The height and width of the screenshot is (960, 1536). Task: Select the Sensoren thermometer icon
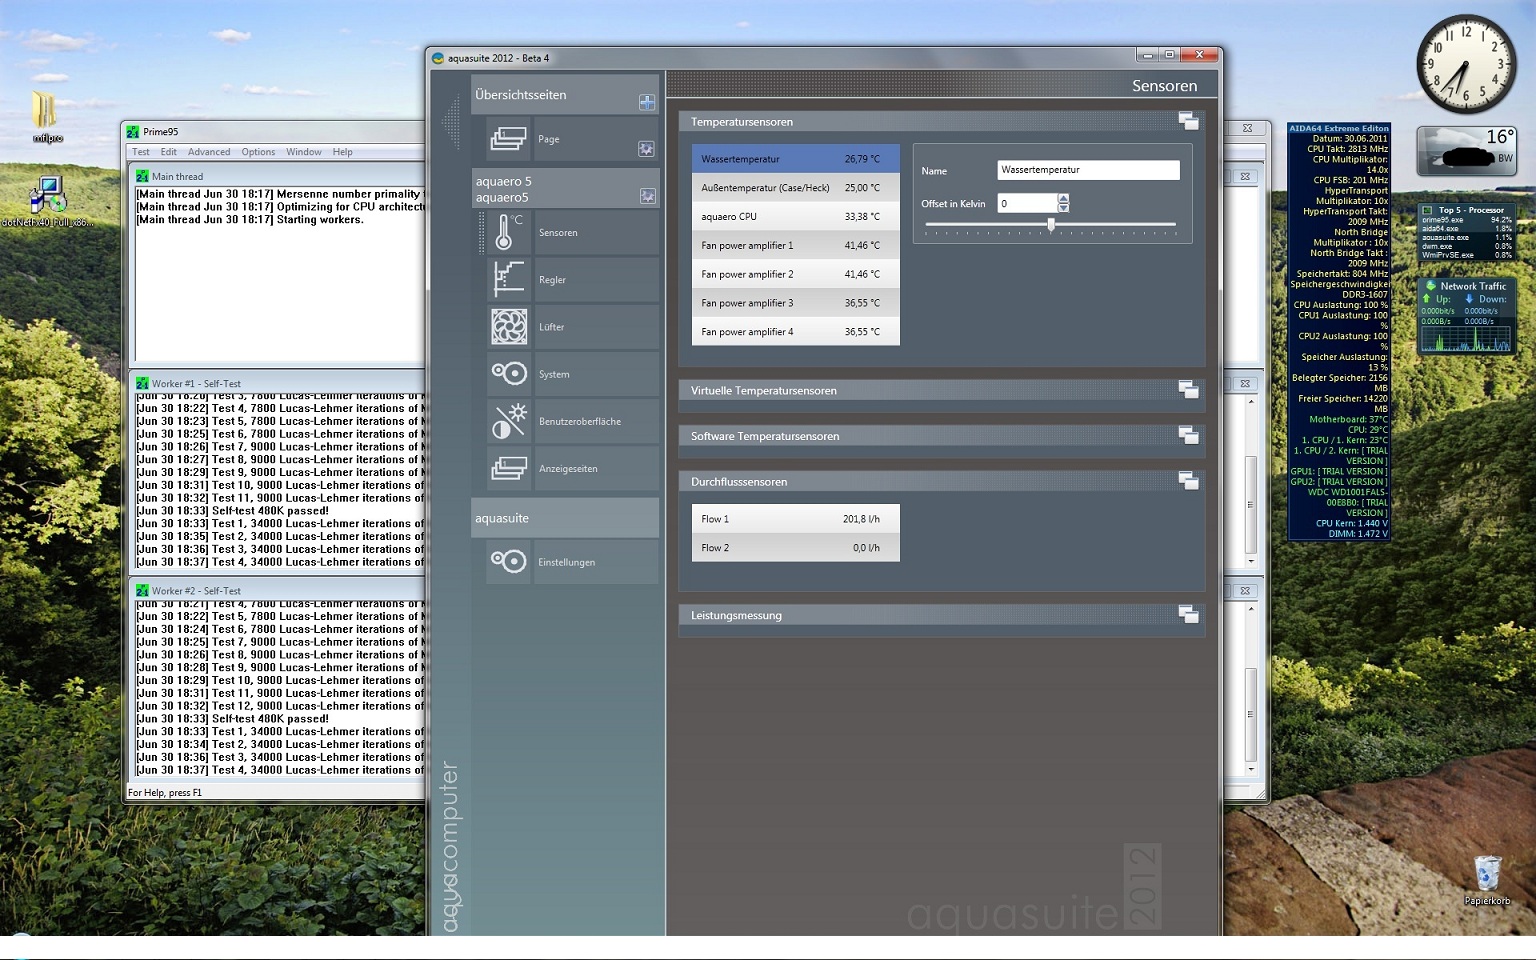[x=508, y=232]
